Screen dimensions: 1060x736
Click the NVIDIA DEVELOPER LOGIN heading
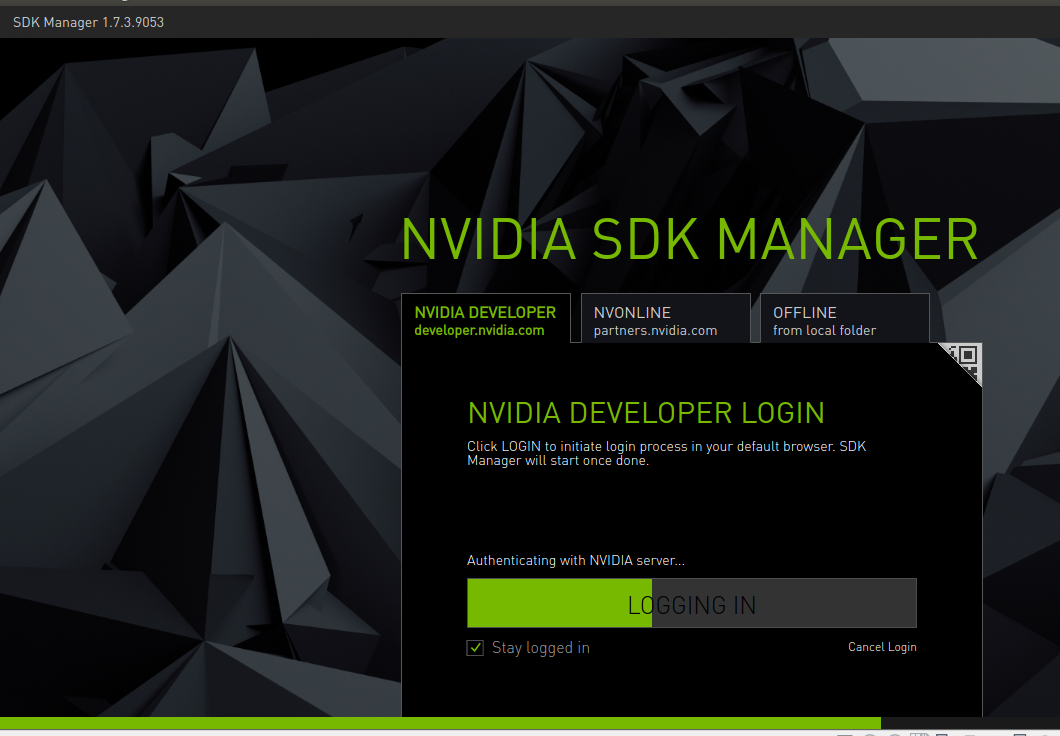[x=646, y=412]
